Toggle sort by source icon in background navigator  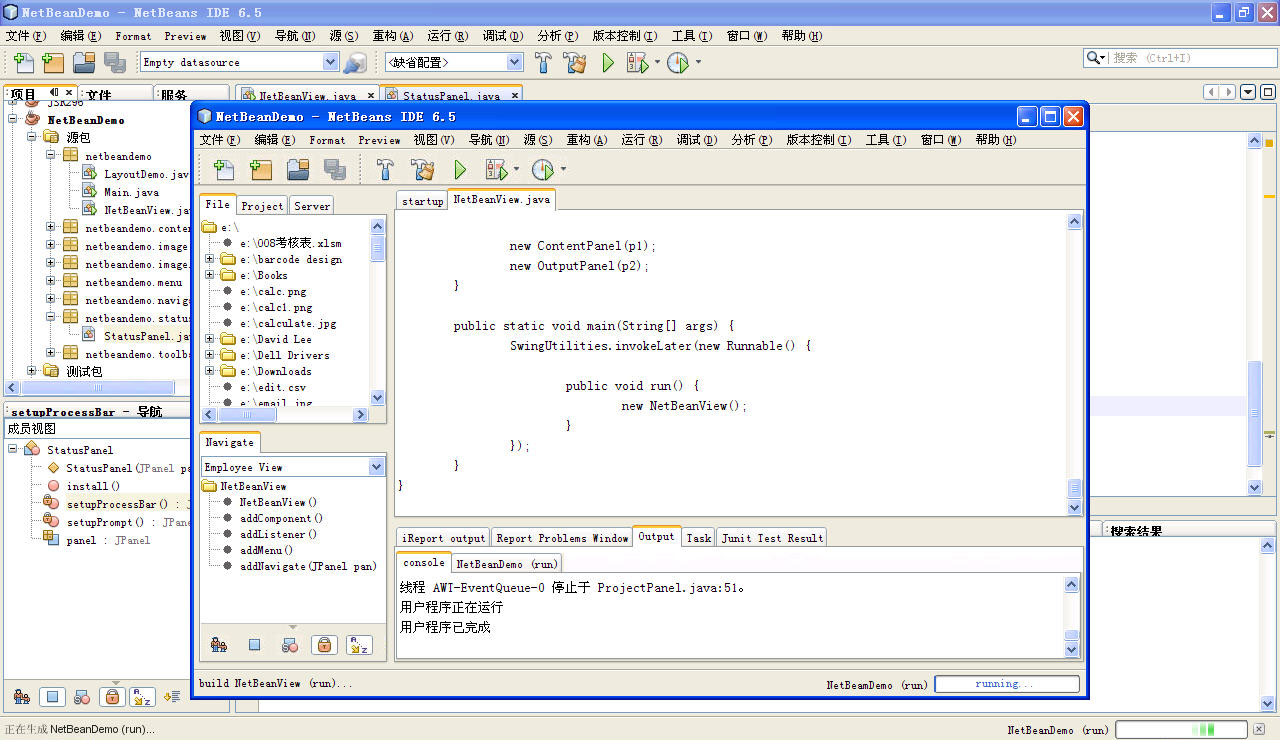coord(173,697)
